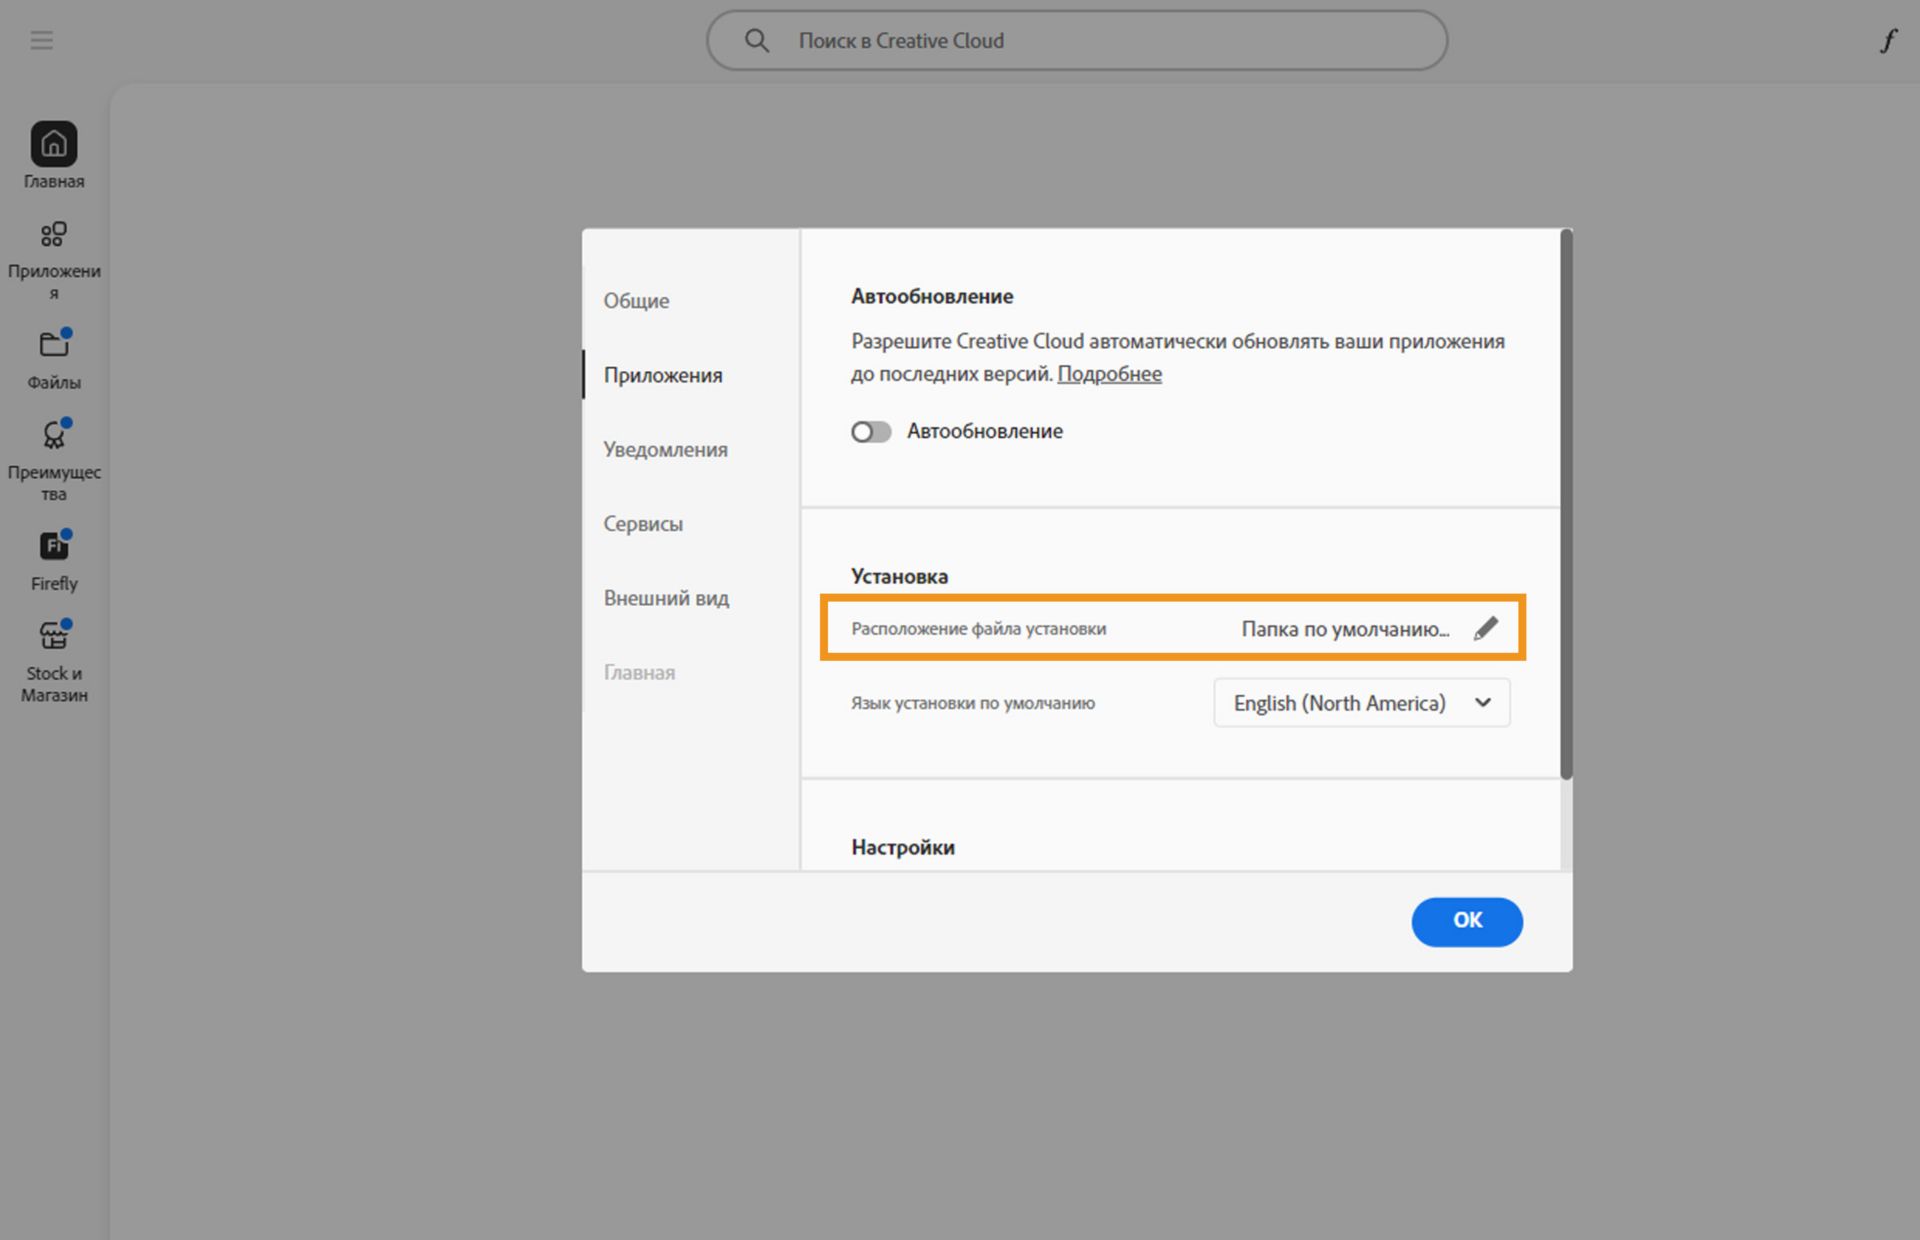Click the search magnifier icon
Screen dimensions: 1920x1240
point(757,41)
